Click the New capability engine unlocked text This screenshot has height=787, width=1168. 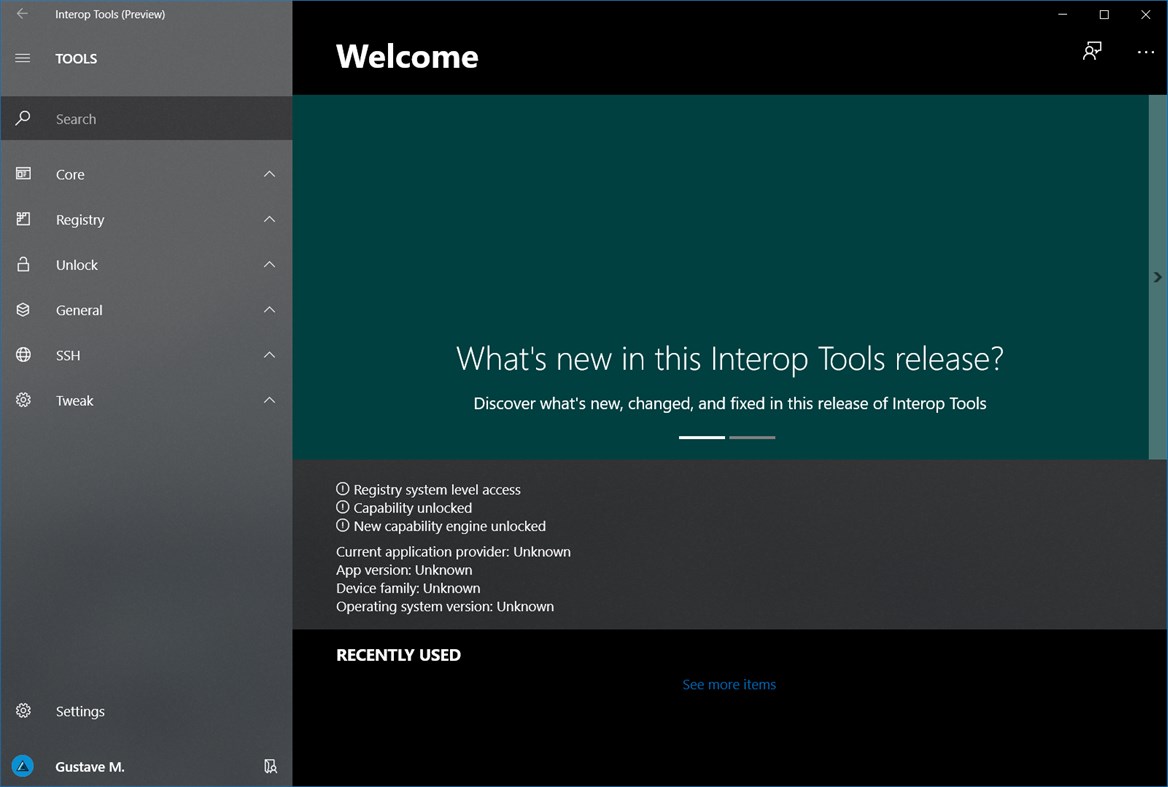pyautogui.click(x=449, y=526)
